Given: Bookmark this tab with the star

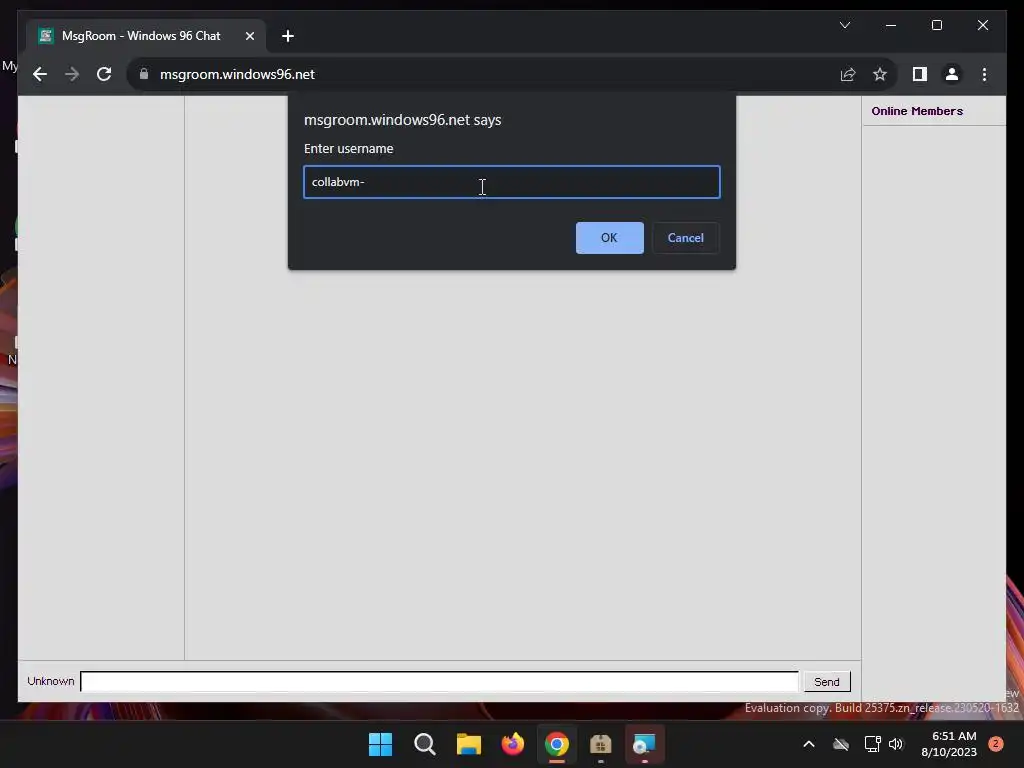Looking at the screenshot, I should (x=880, y=74).
